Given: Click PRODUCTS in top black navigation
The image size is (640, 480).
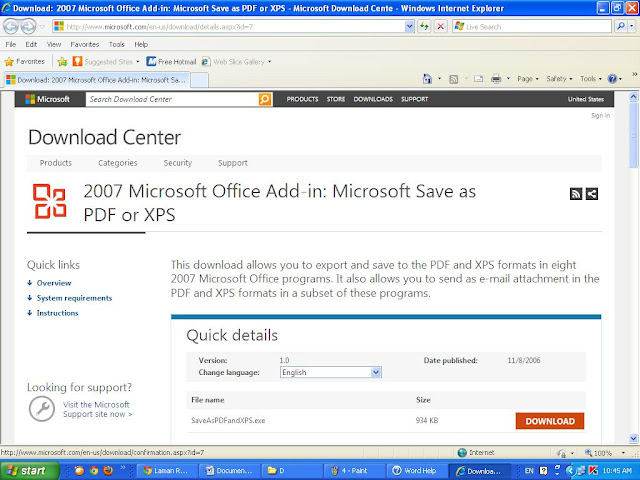Looking at the screenshot, I should [x=302, y=99].
